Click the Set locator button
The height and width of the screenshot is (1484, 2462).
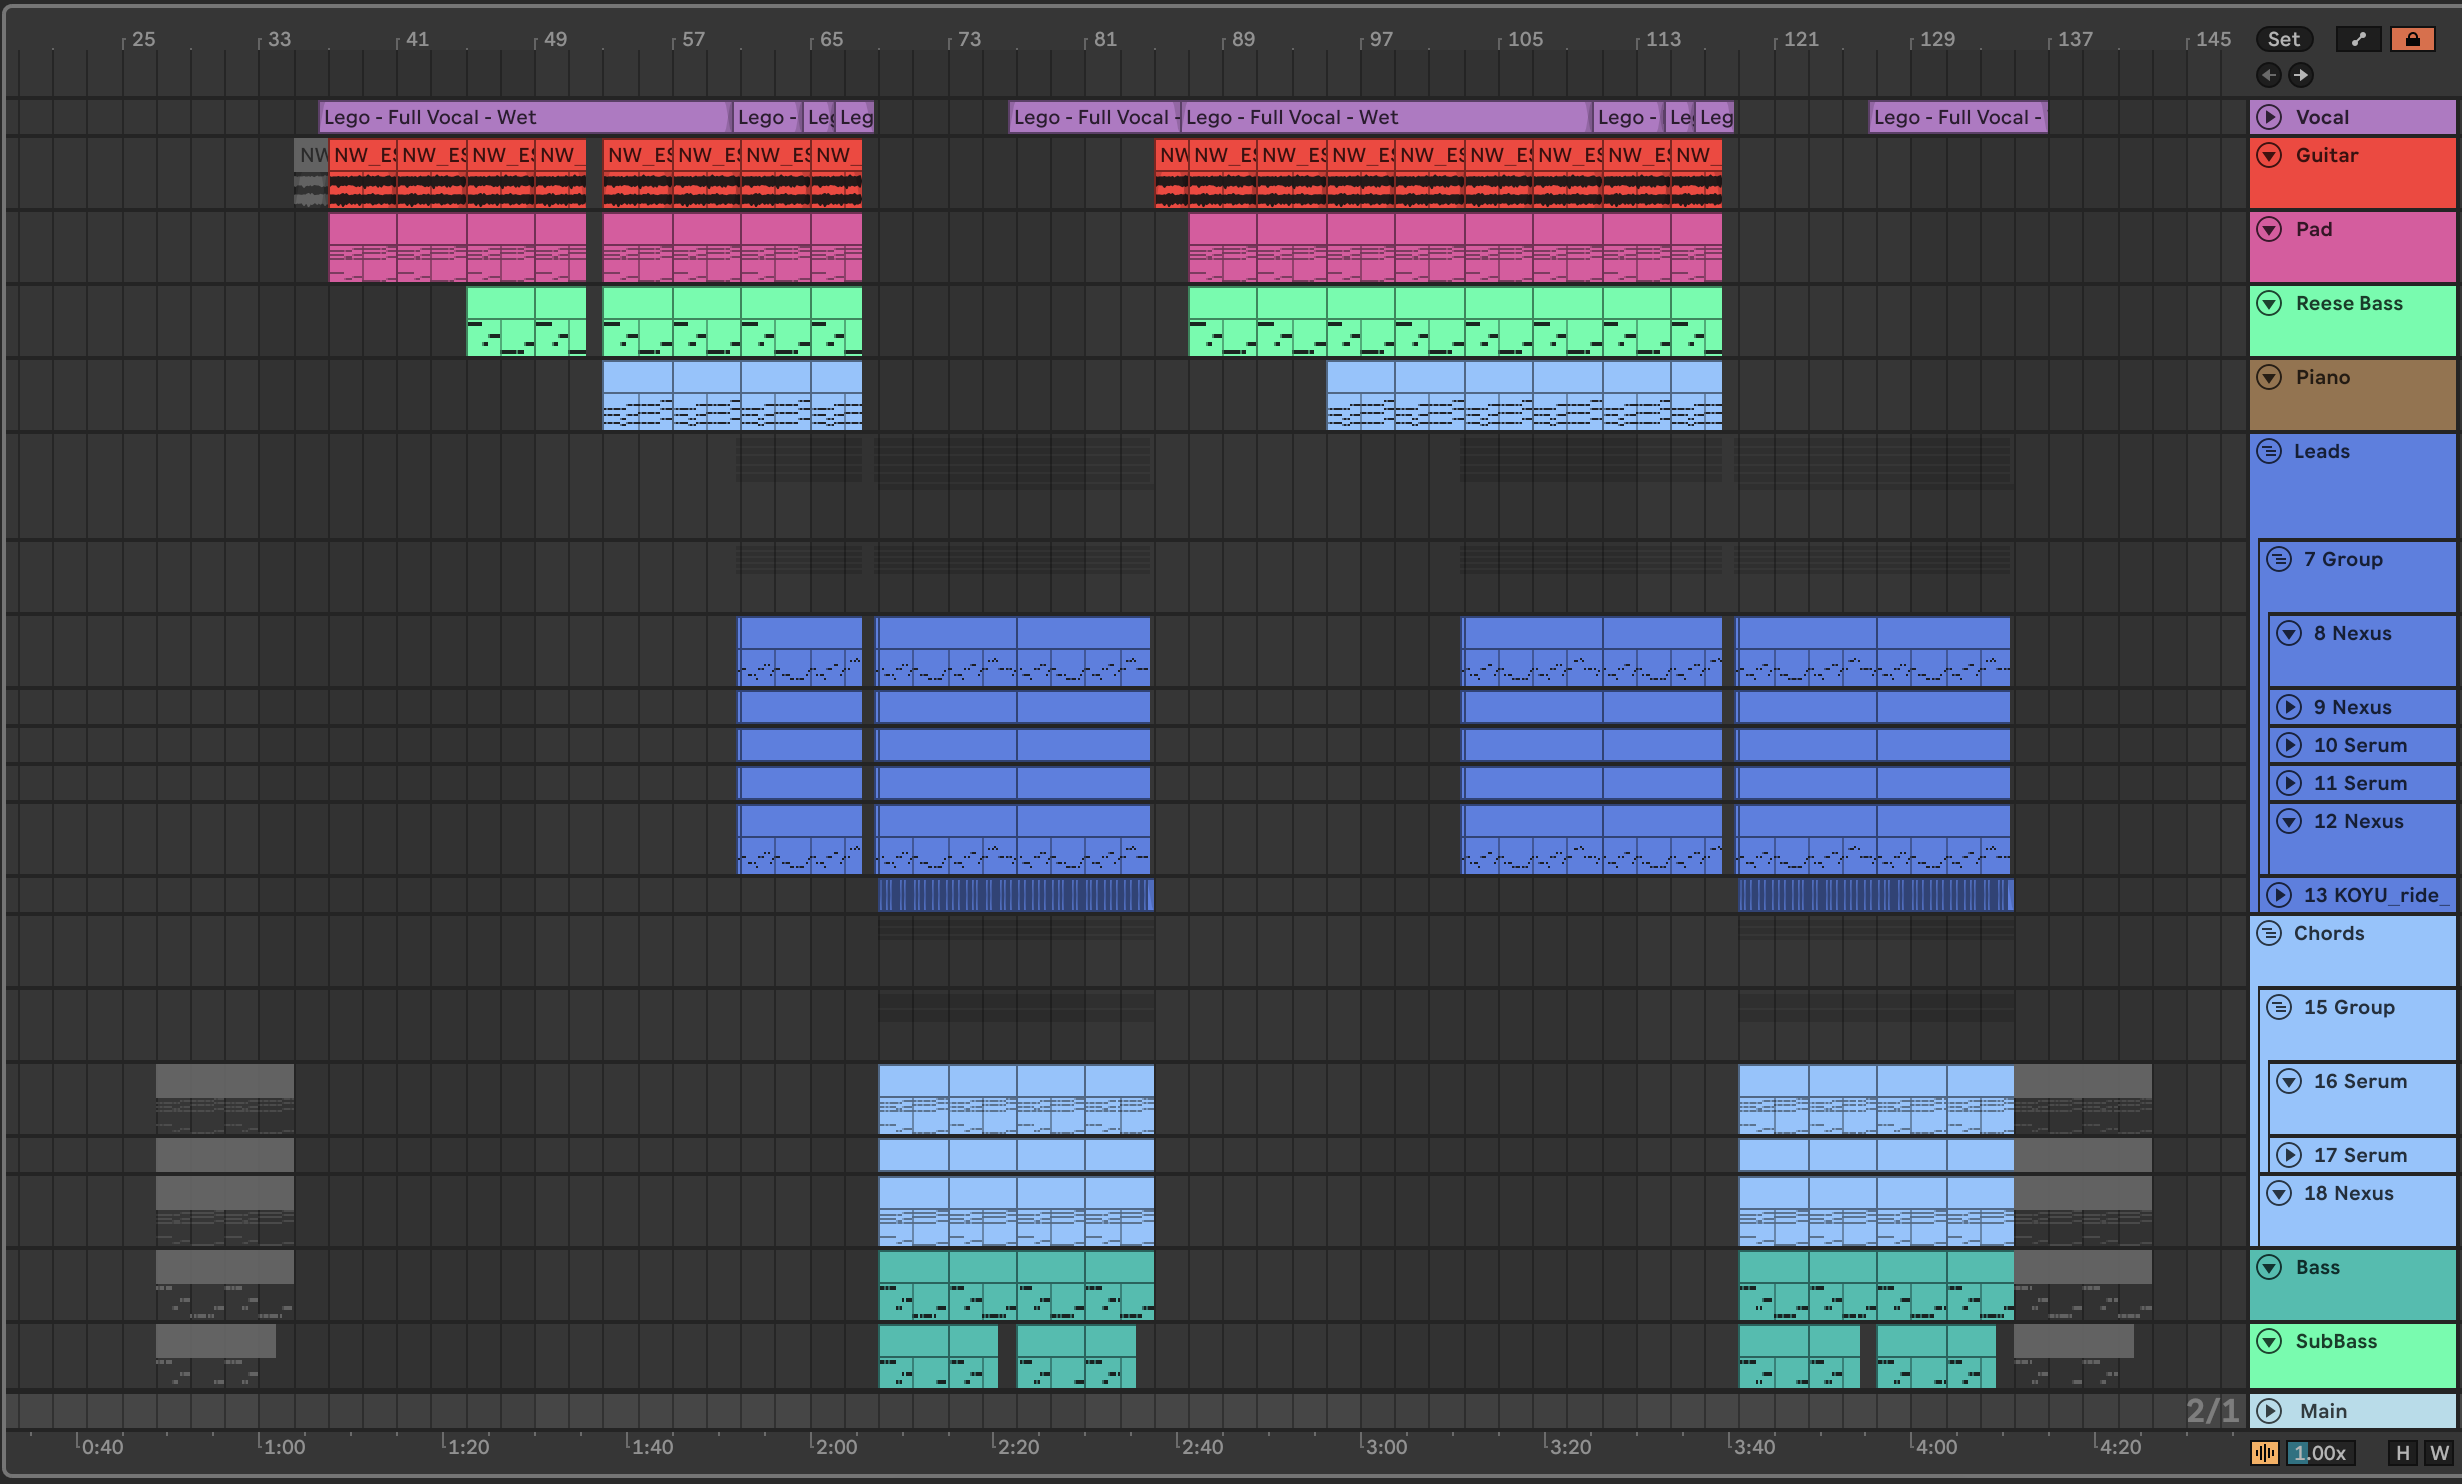(2284, 39)
